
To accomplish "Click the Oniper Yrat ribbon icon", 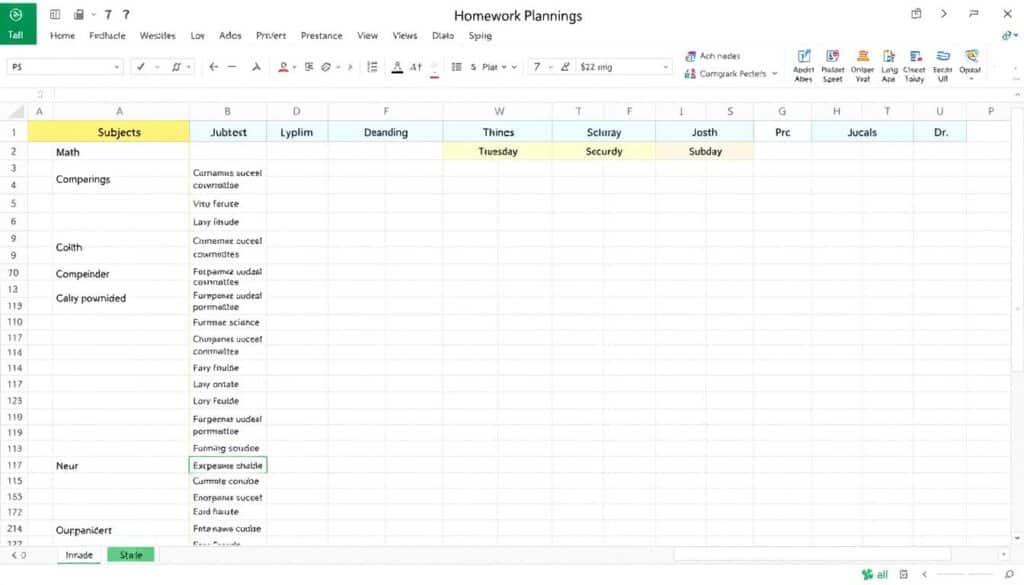I will pos(863,66).
